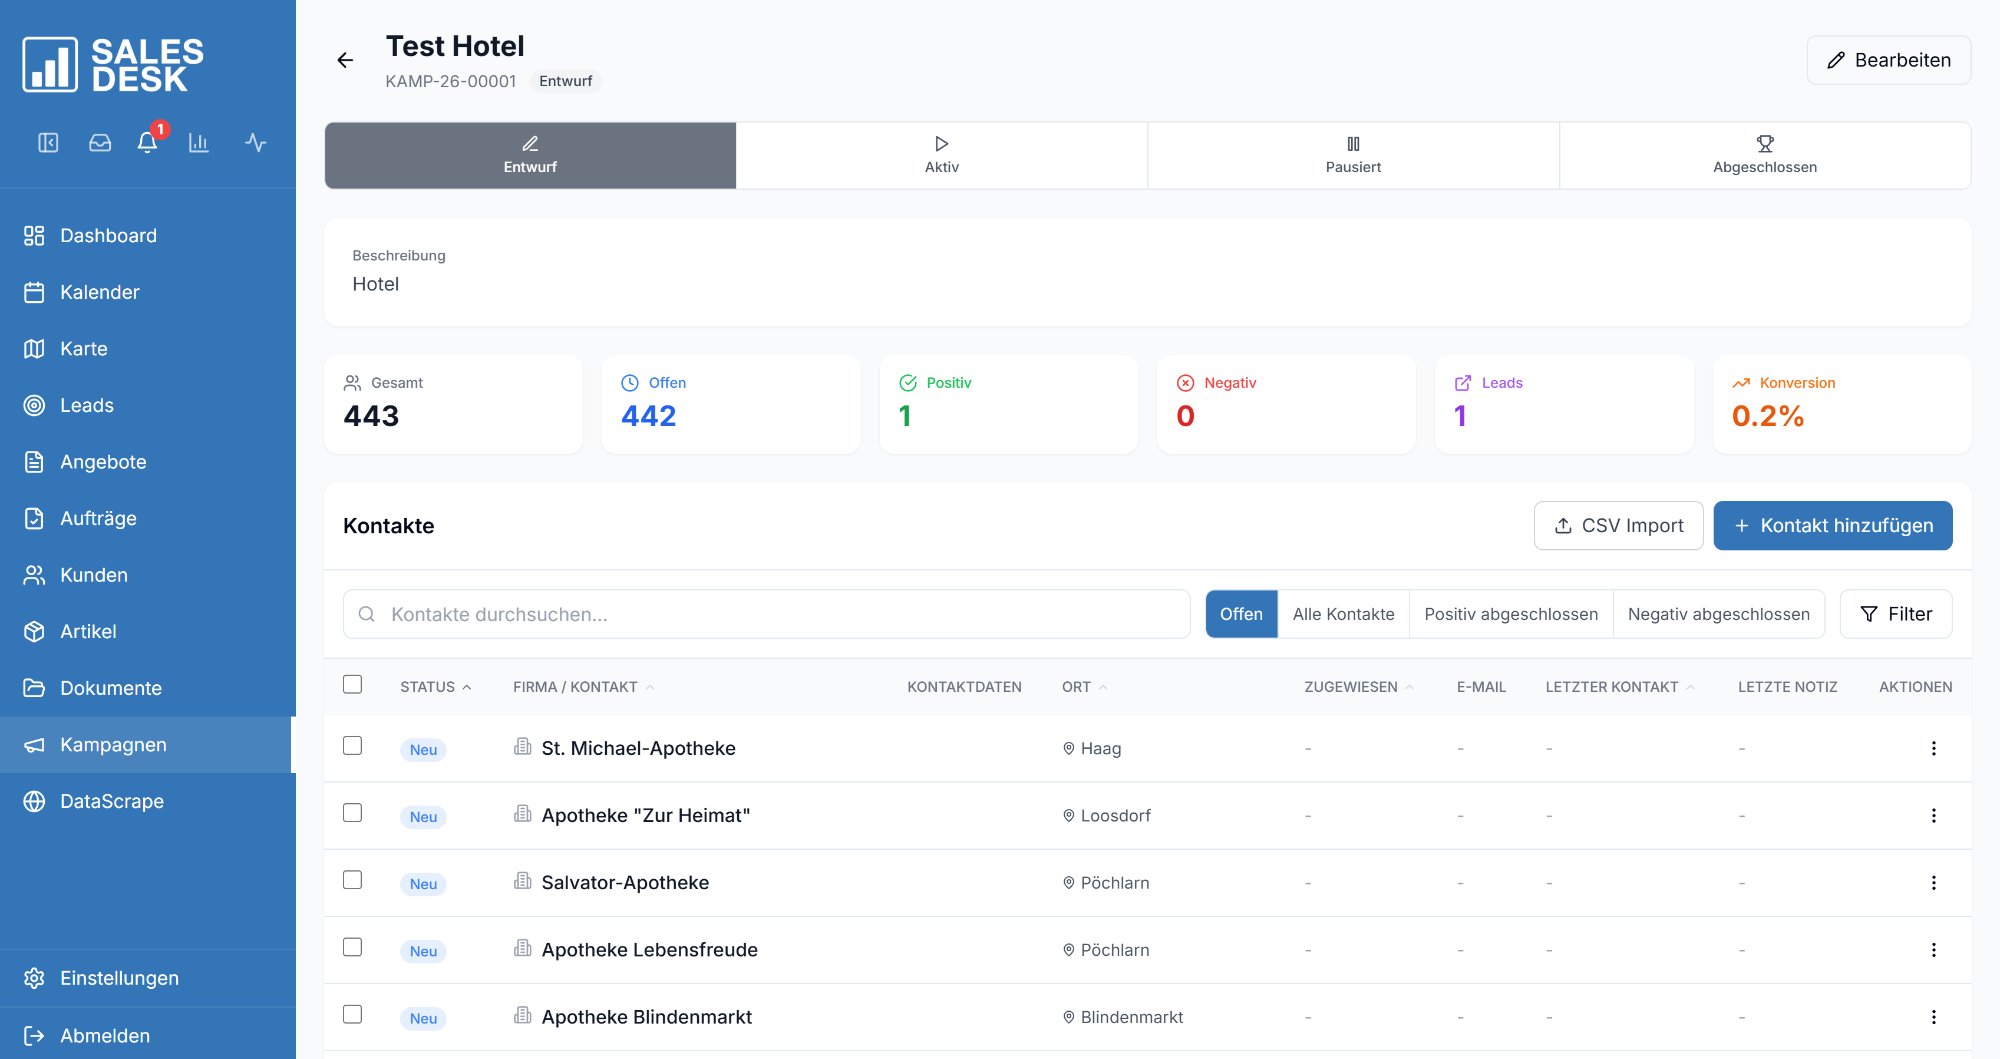Open actions menu for St. Michael-Apotheke

point(1935,747)
